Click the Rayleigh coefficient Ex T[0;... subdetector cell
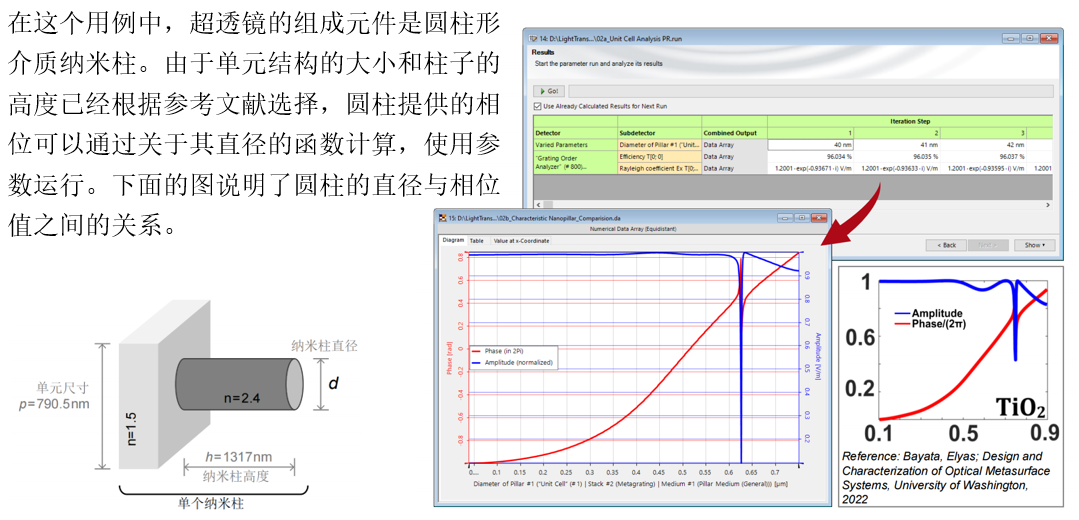The image size is (1079, 520). [659, 168]
